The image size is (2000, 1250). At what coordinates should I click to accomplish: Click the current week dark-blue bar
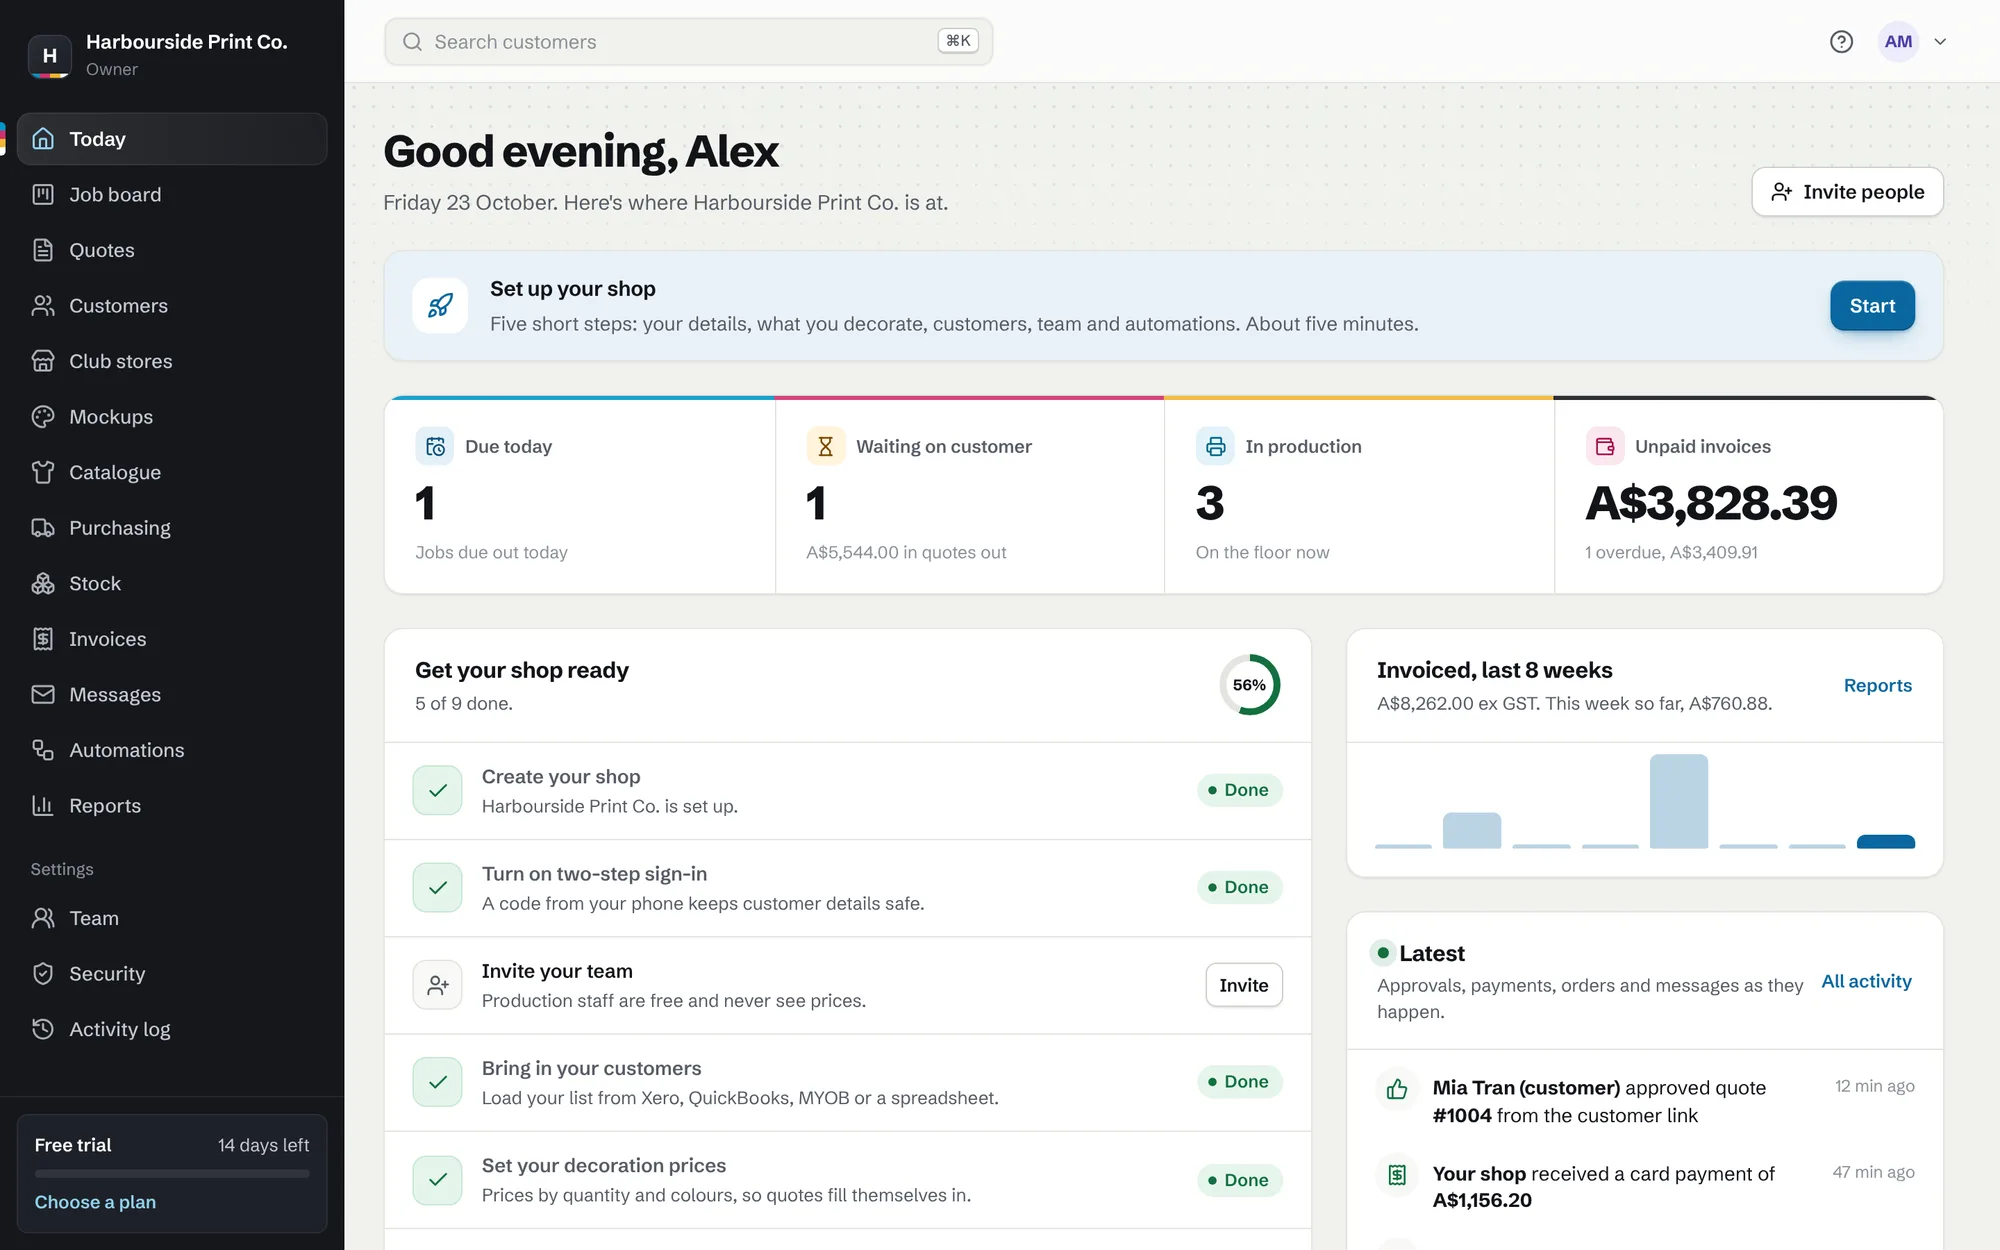[1885, 841]
